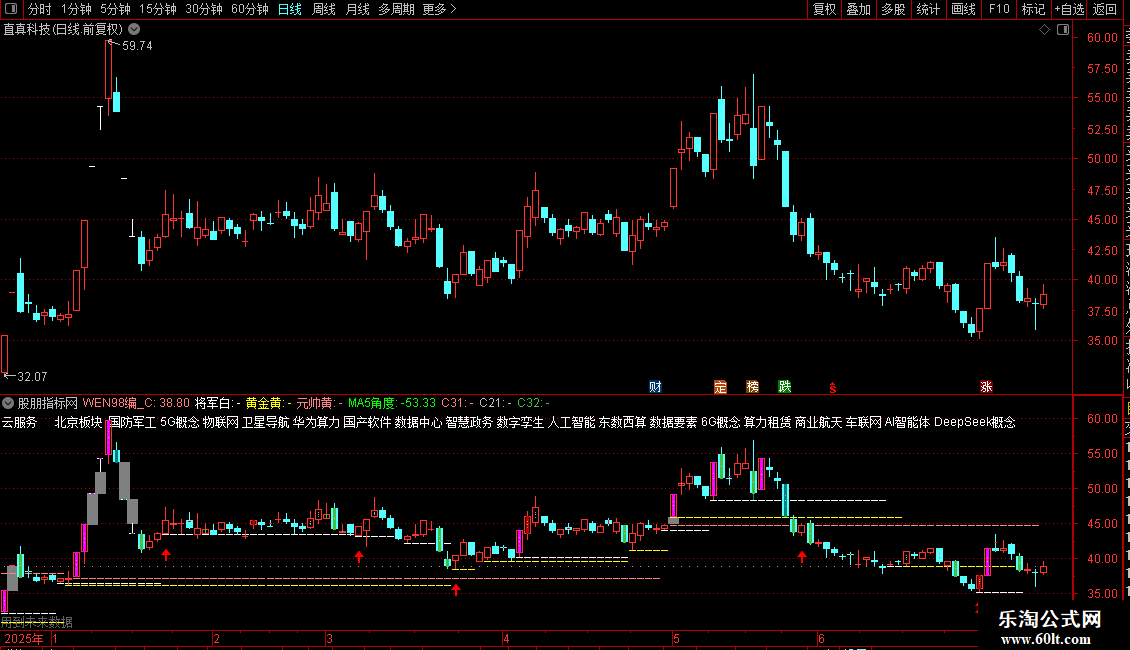Click the 卫星导航 concept tag

point(265,422)
